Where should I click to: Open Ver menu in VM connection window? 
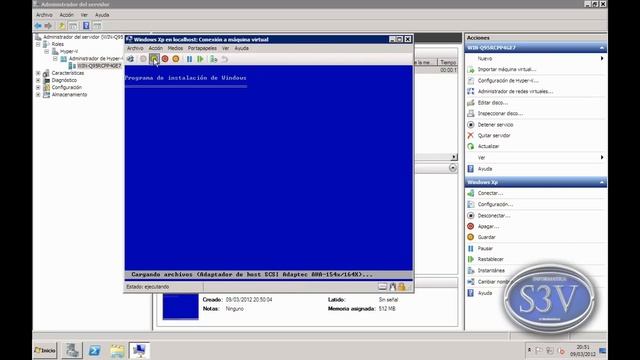point(225,48)
